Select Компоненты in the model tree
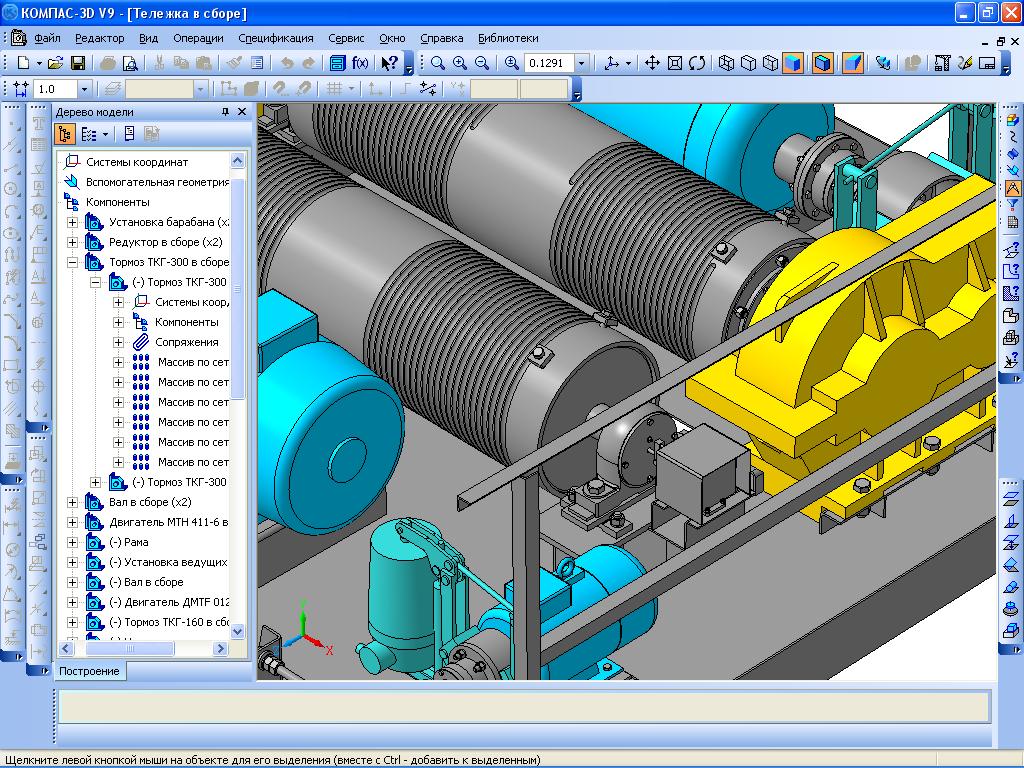The width and height of the screenshot is (1024, 768). point(117,202)
